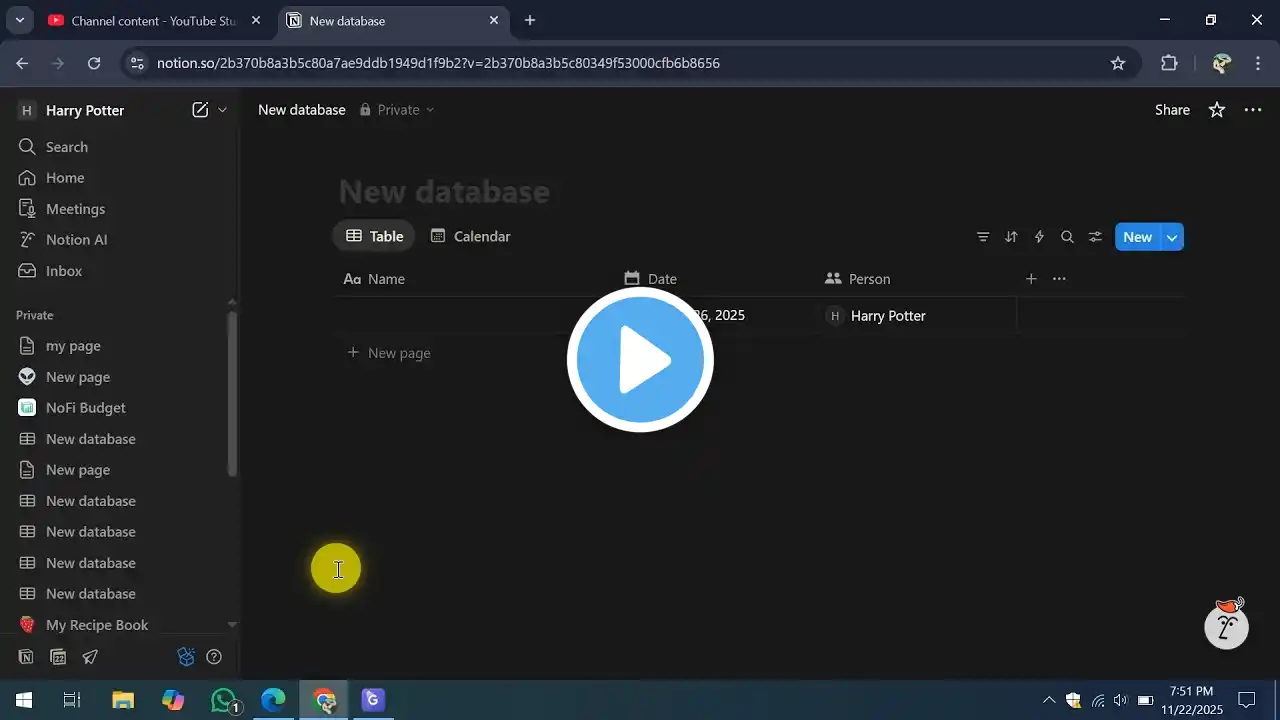Switch to the Table view tab
Image resolution: width=1280 pixels, height=720 pixels.
coord(374,236)
